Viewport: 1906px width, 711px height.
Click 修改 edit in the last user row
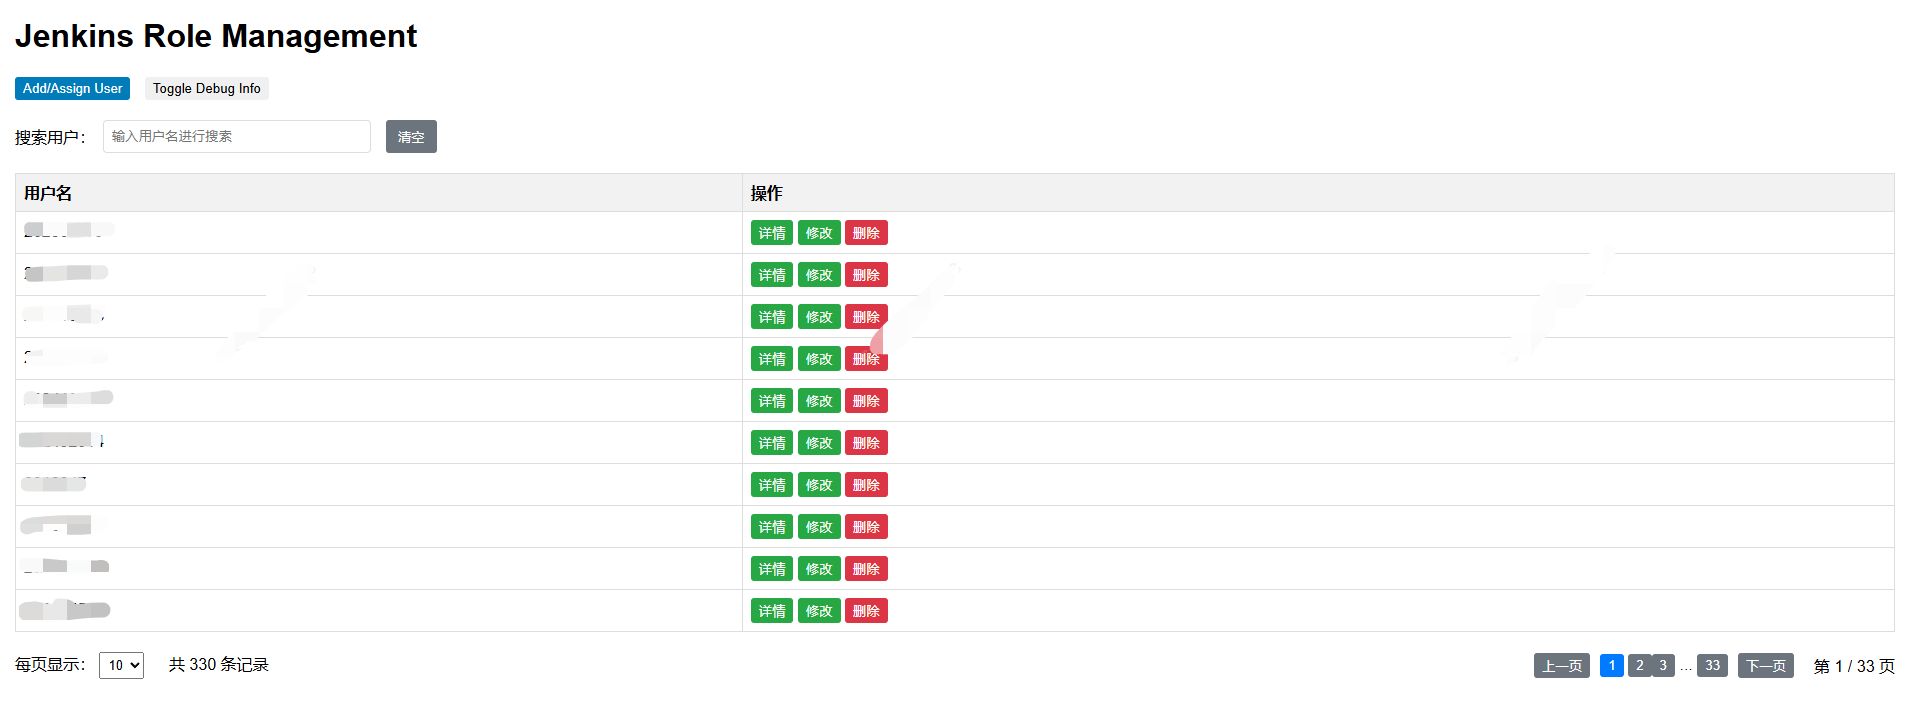click(x=819, y=611)
